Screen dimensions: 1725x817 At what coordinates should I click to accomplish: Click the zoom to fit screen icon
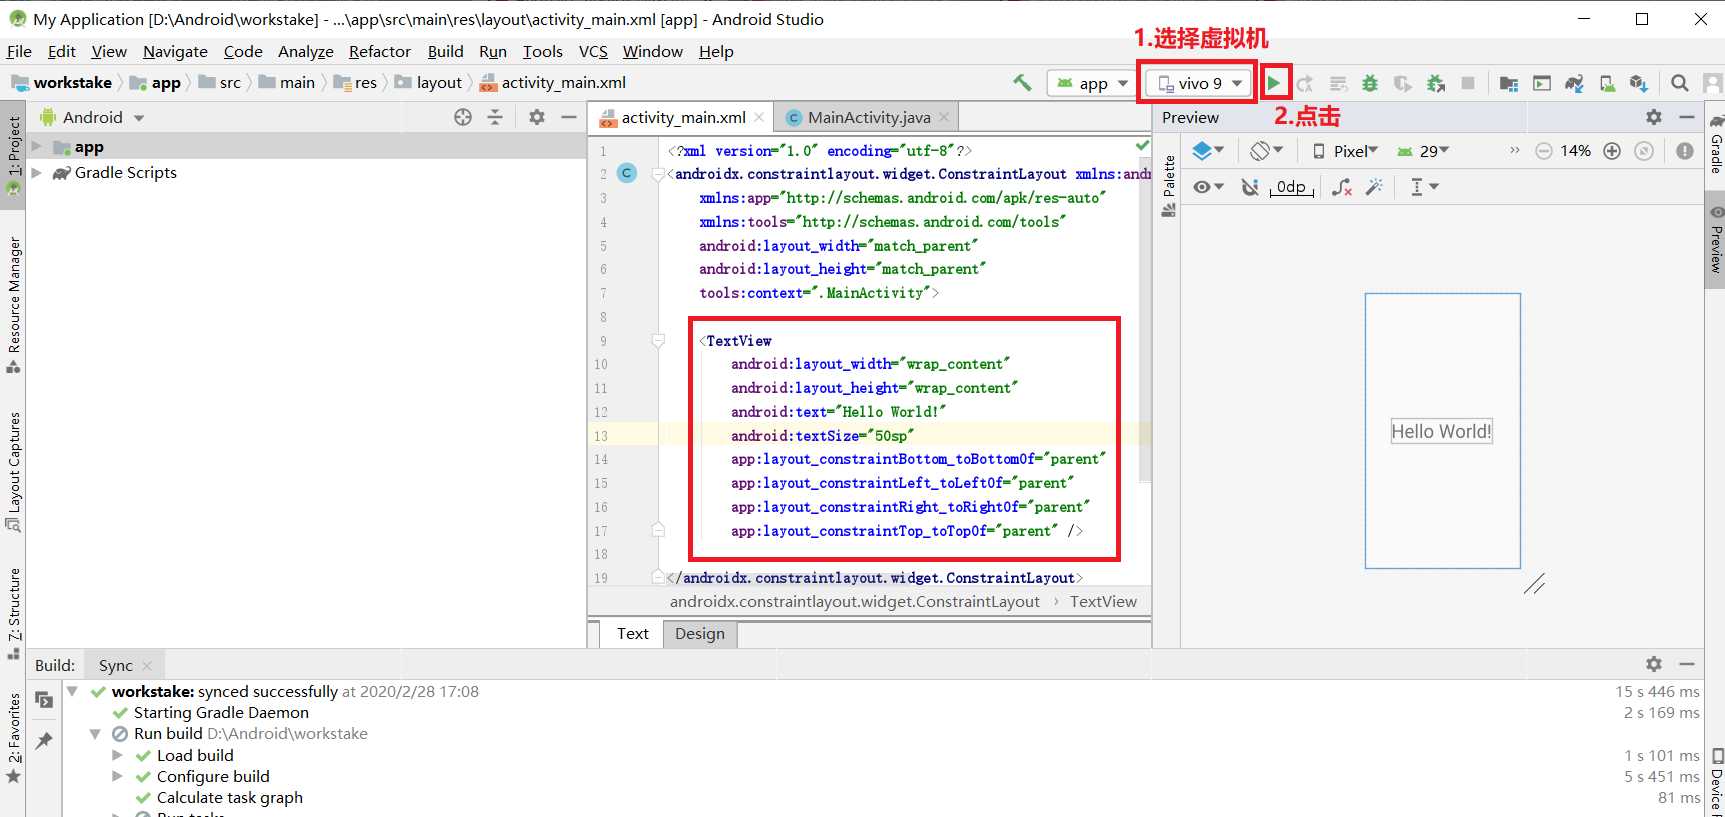pos(1644,151)
